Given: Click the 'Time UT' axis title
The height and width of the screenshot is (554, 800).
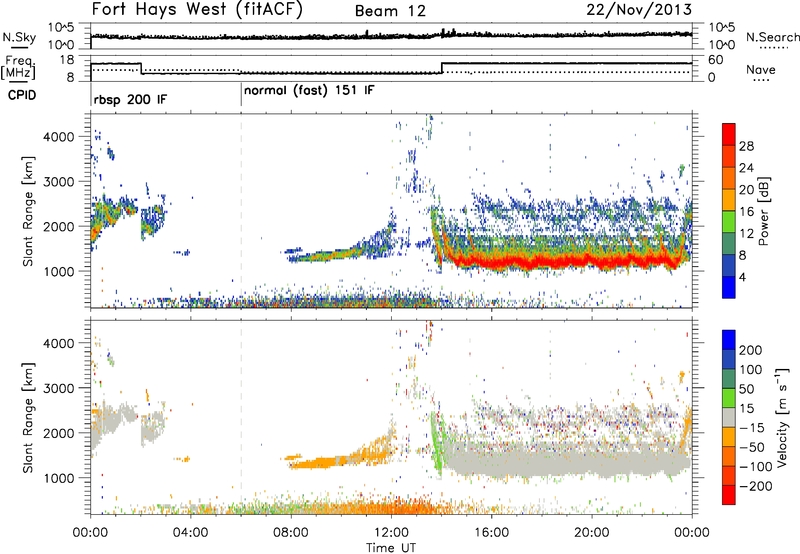Looking at the screenshot, I should point(391,548).
